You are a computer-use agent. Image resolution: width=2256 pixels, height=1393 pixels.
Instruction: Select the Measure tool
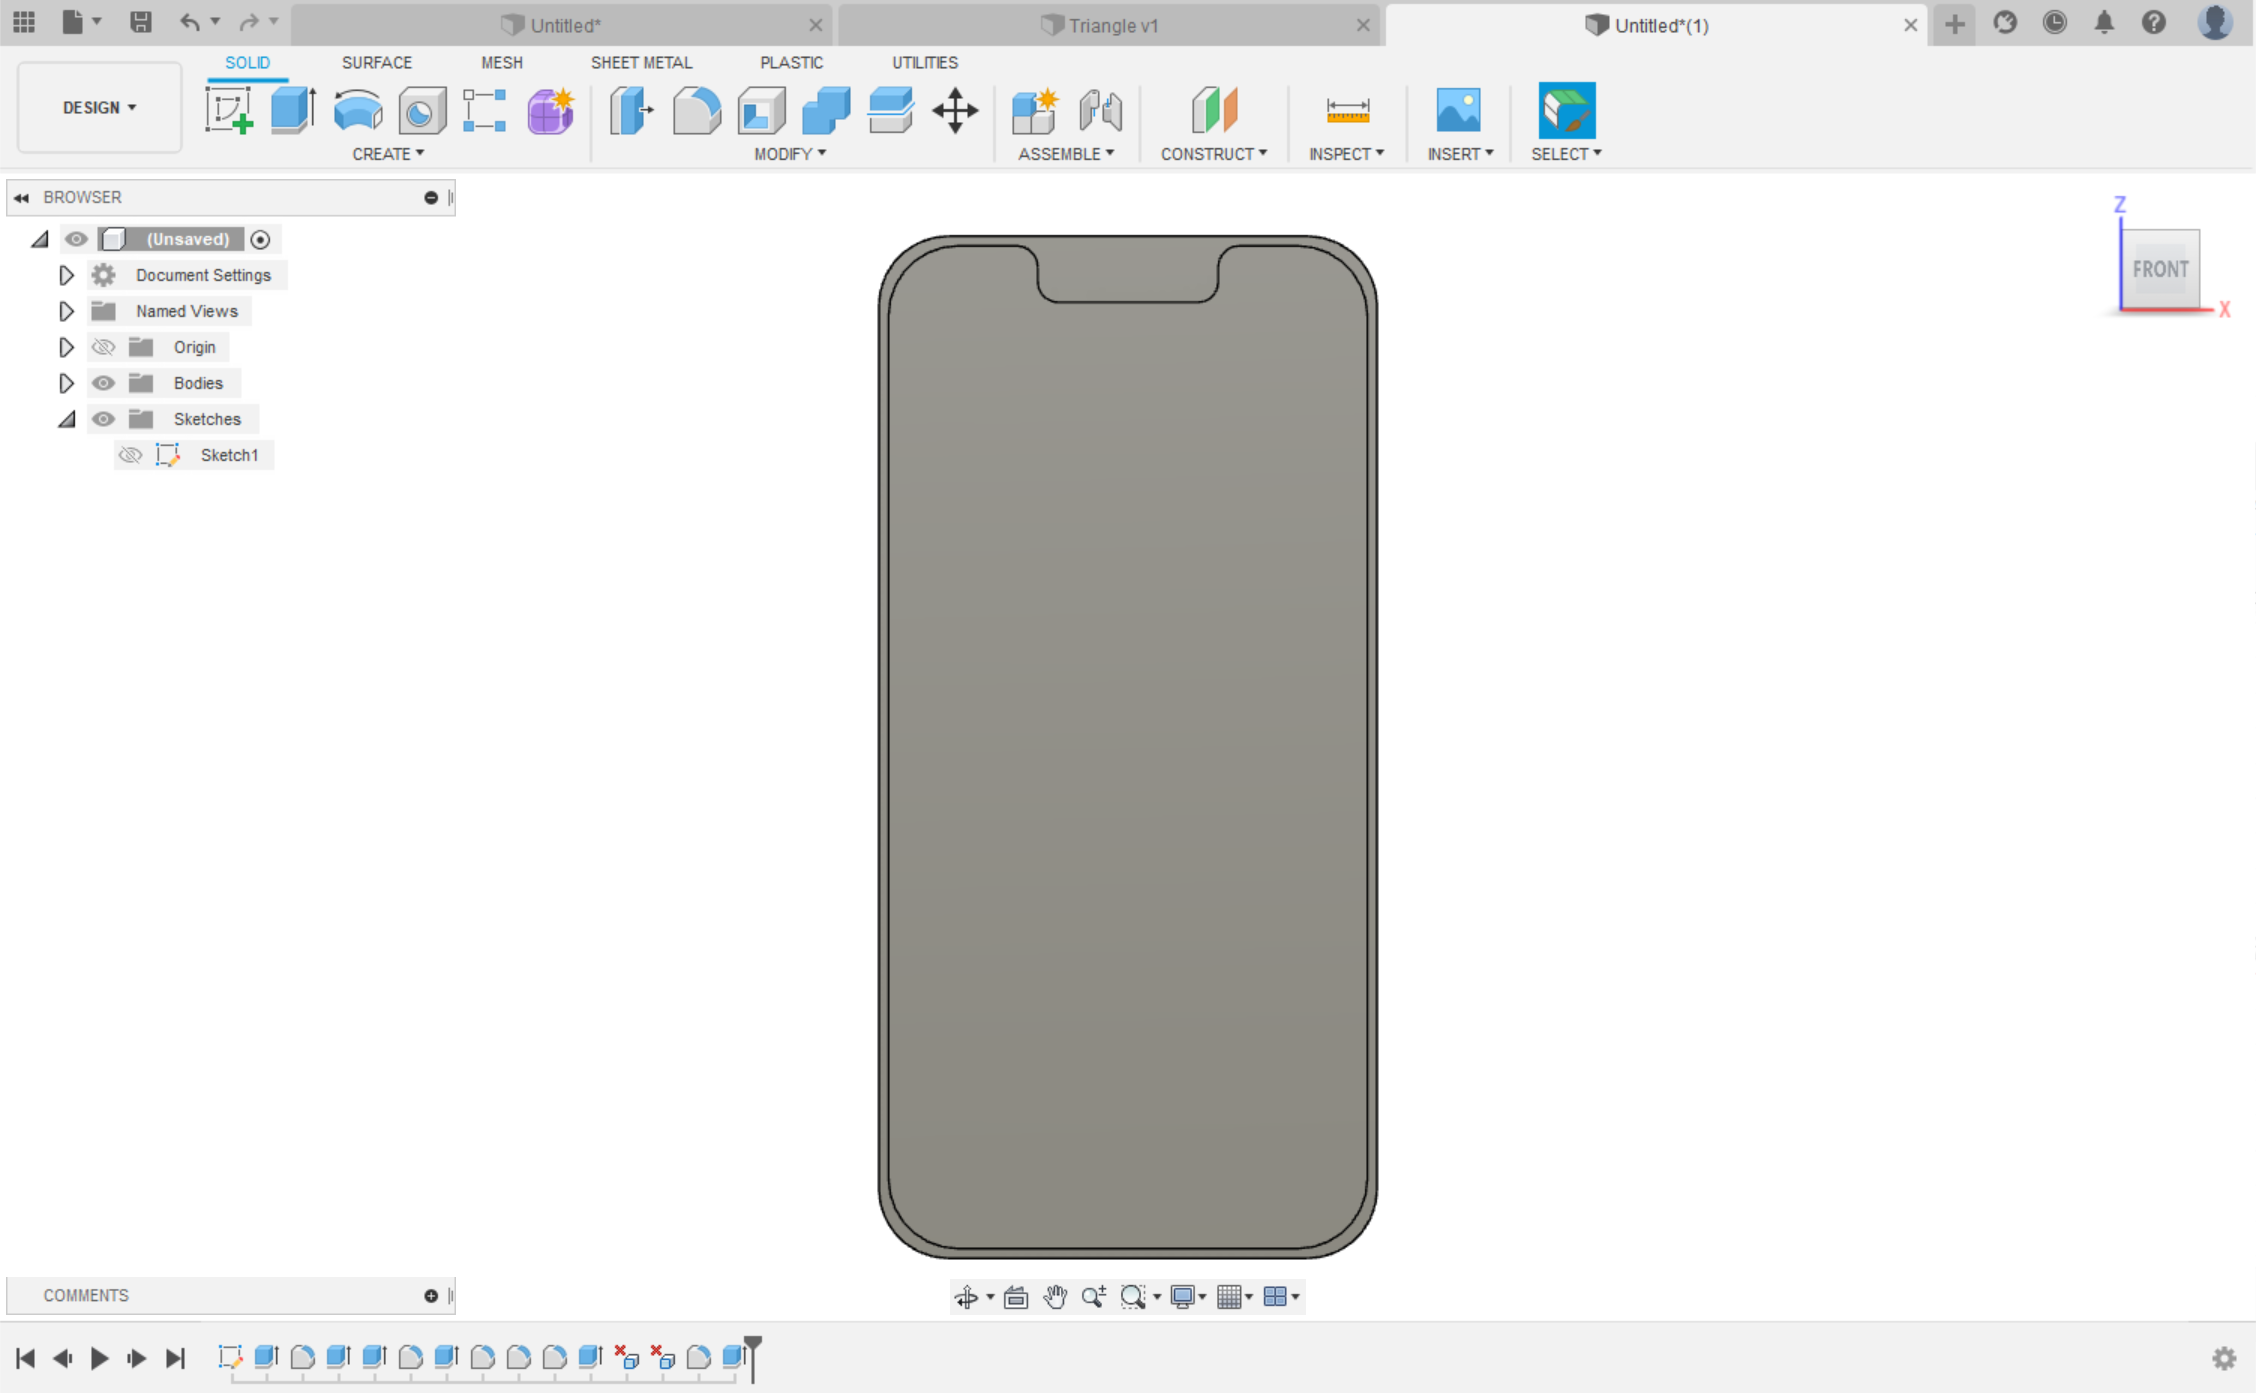1347,110
